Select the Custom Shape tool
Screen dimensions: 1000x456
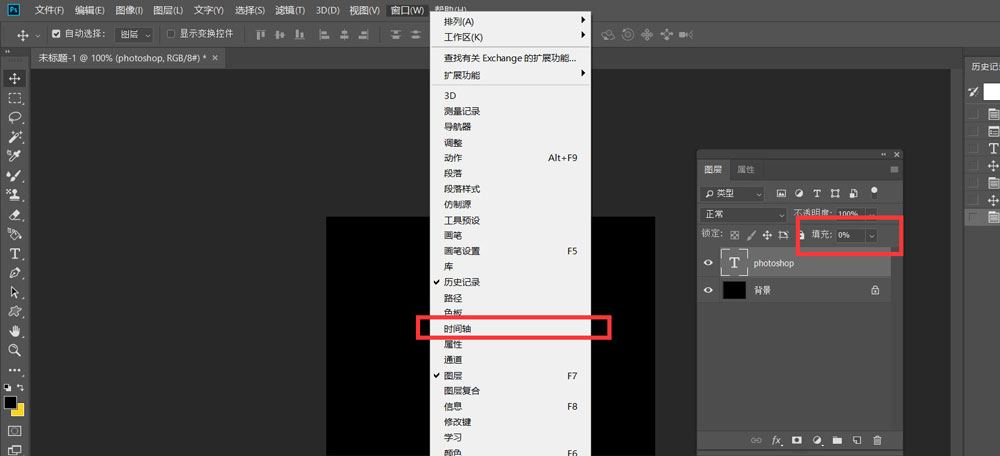tap(14, 311)
